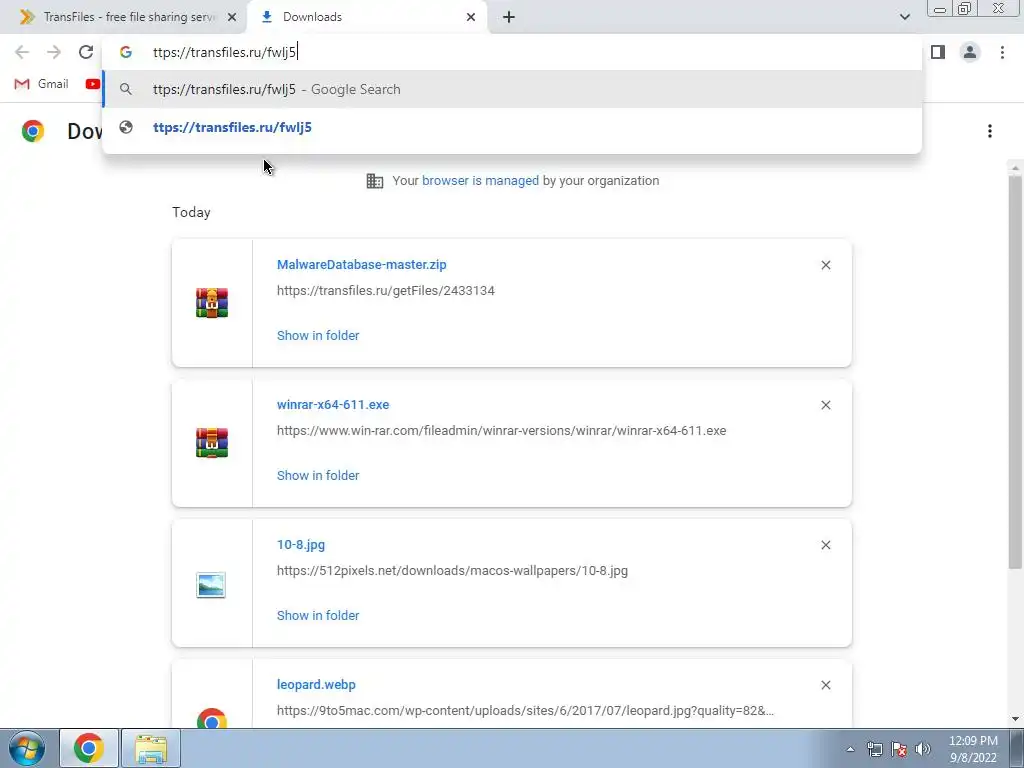Click the Chrome file icon of leopard.webp
Image resolution: width=1024 pixels, height=768 pixels.
click(x=212, y=719)
